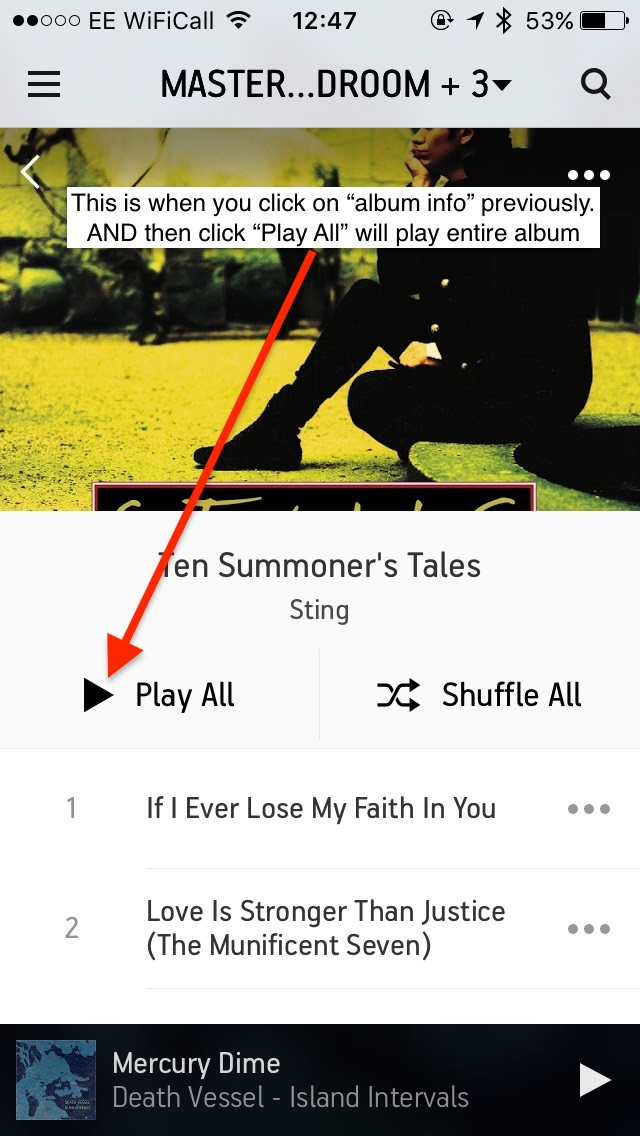Open now playing bar Mercury Dime title
This screenshot has height=1136, width=640.
(196, 1064)
